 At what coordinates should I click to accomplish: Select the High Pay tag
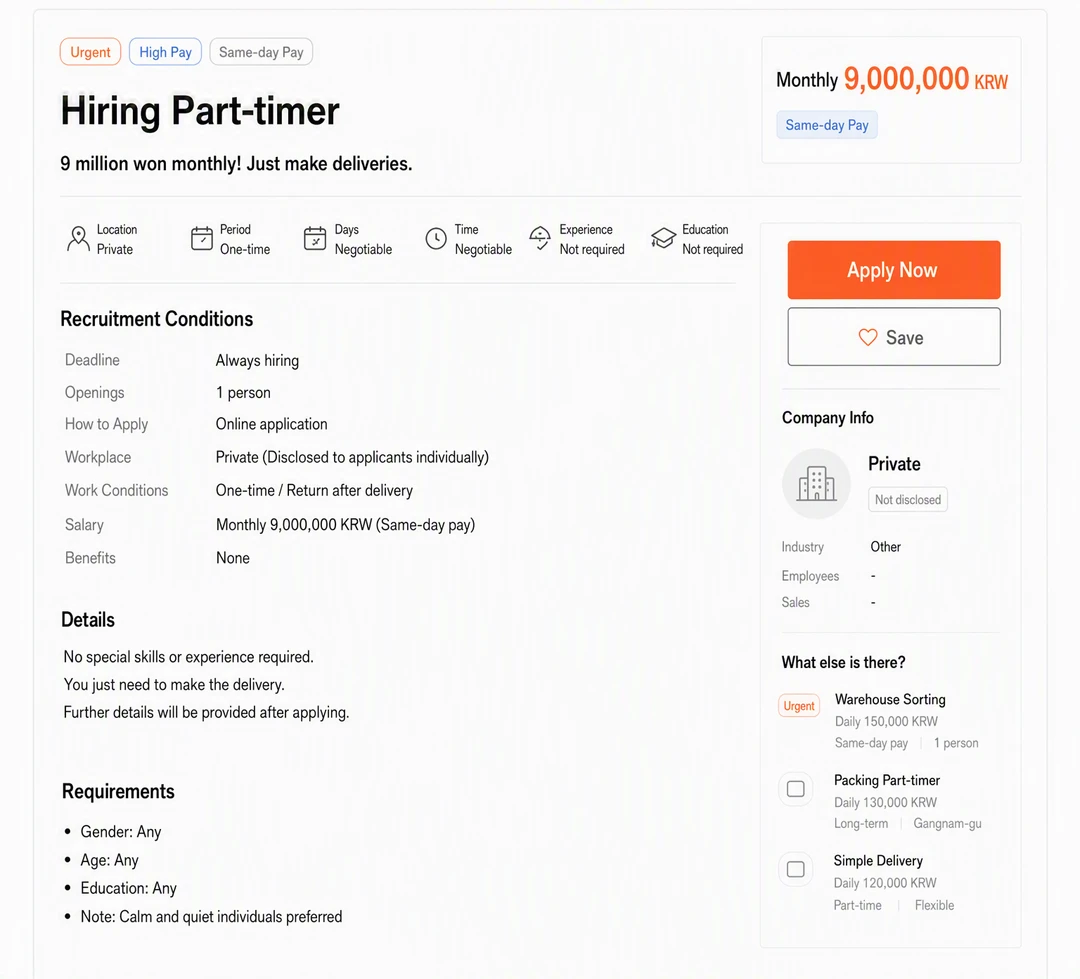tap(165, 52)
